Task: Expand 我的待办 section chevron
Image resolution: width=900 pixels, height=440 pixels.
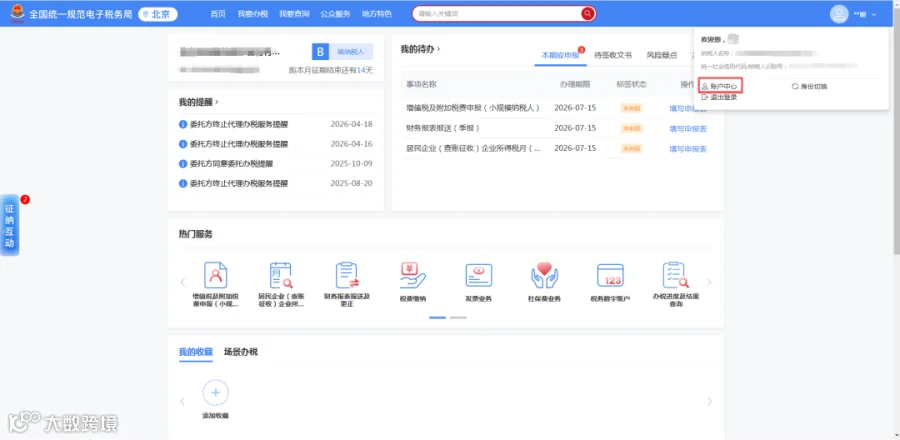Action: coord(439,49)
